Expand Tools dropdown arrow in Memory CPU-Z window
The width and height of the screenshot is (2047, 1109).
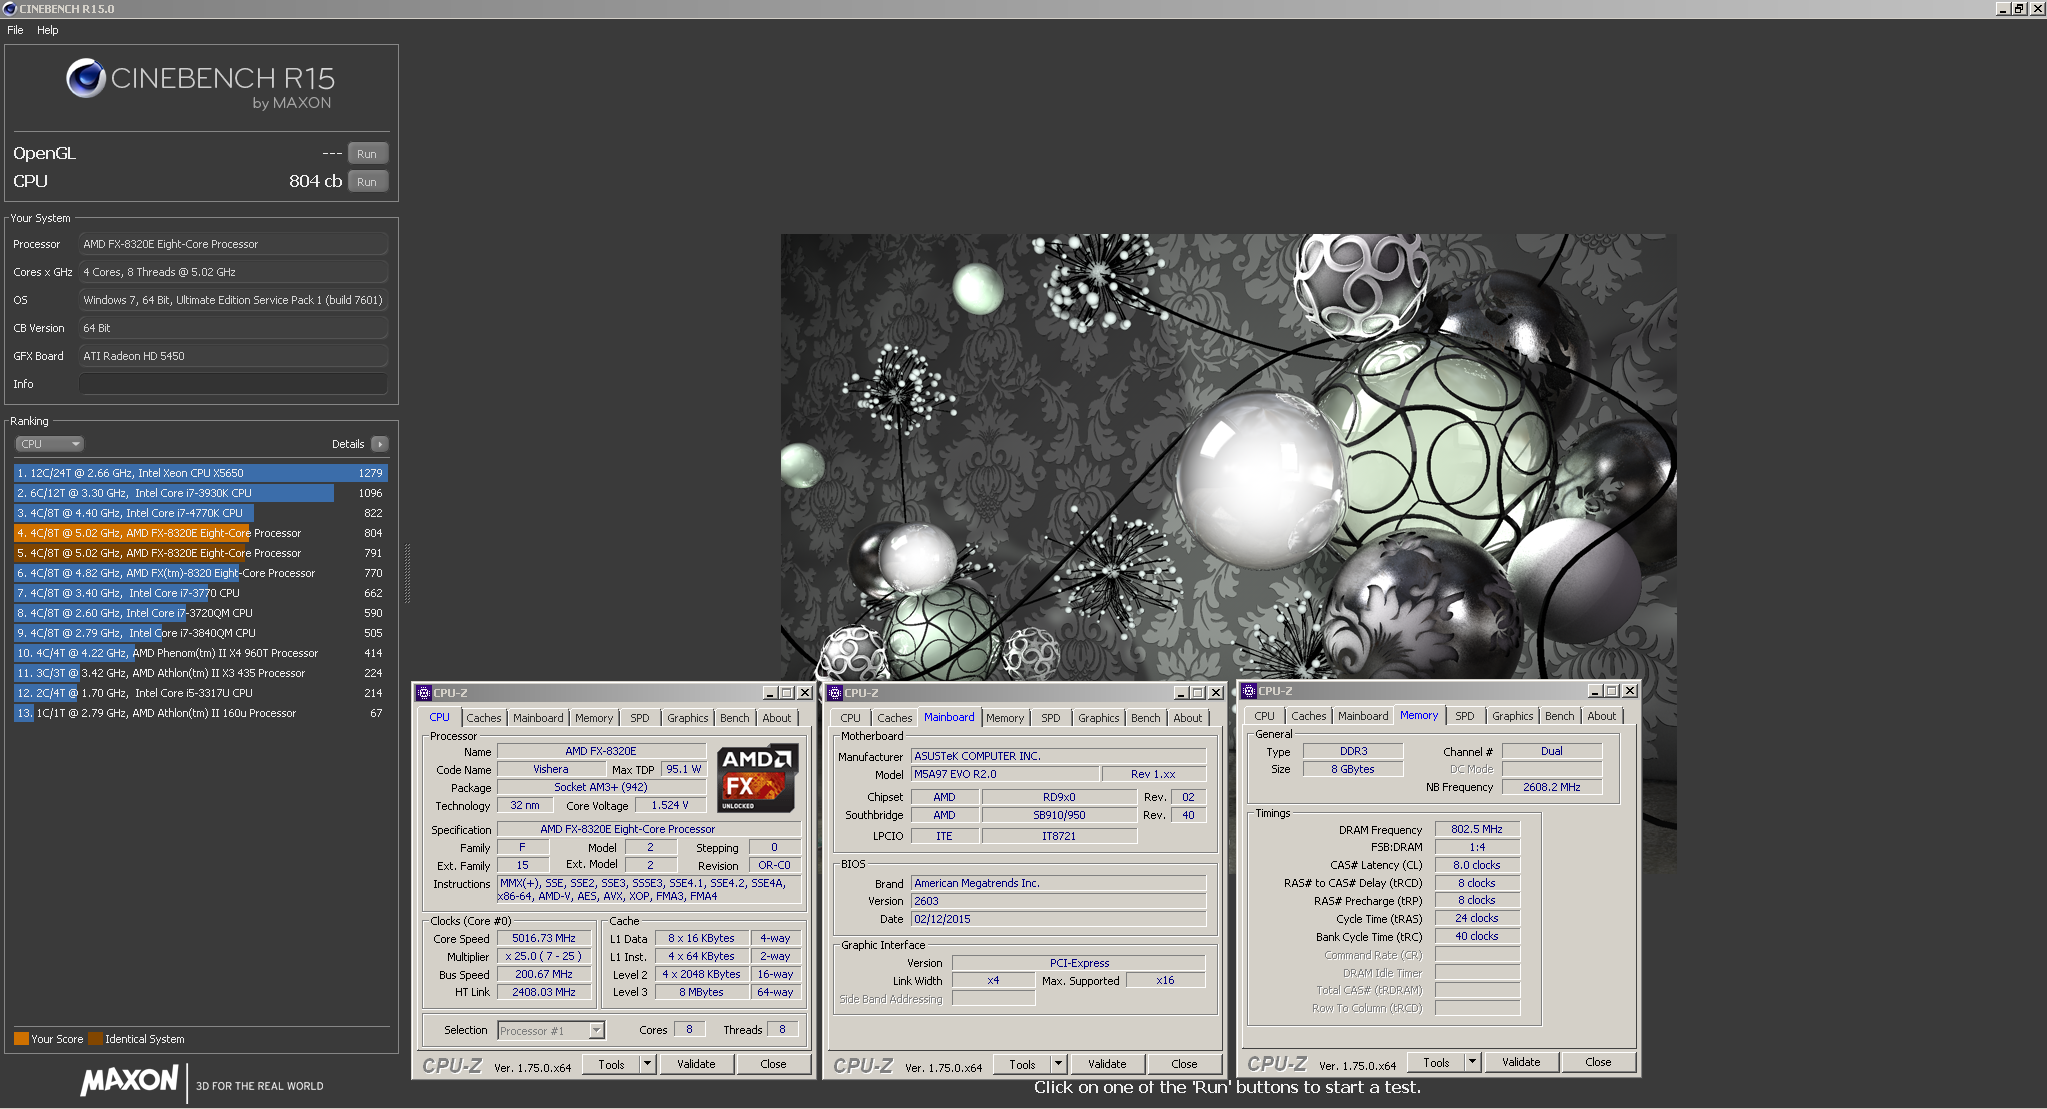click(x=1473, y=1062)
